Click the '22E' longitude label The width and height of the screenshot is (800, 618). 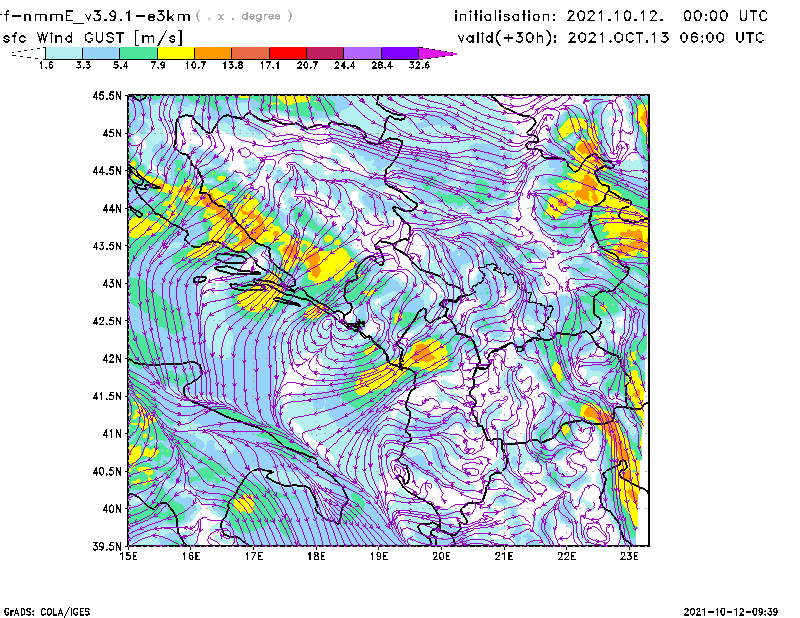point(566,556)
